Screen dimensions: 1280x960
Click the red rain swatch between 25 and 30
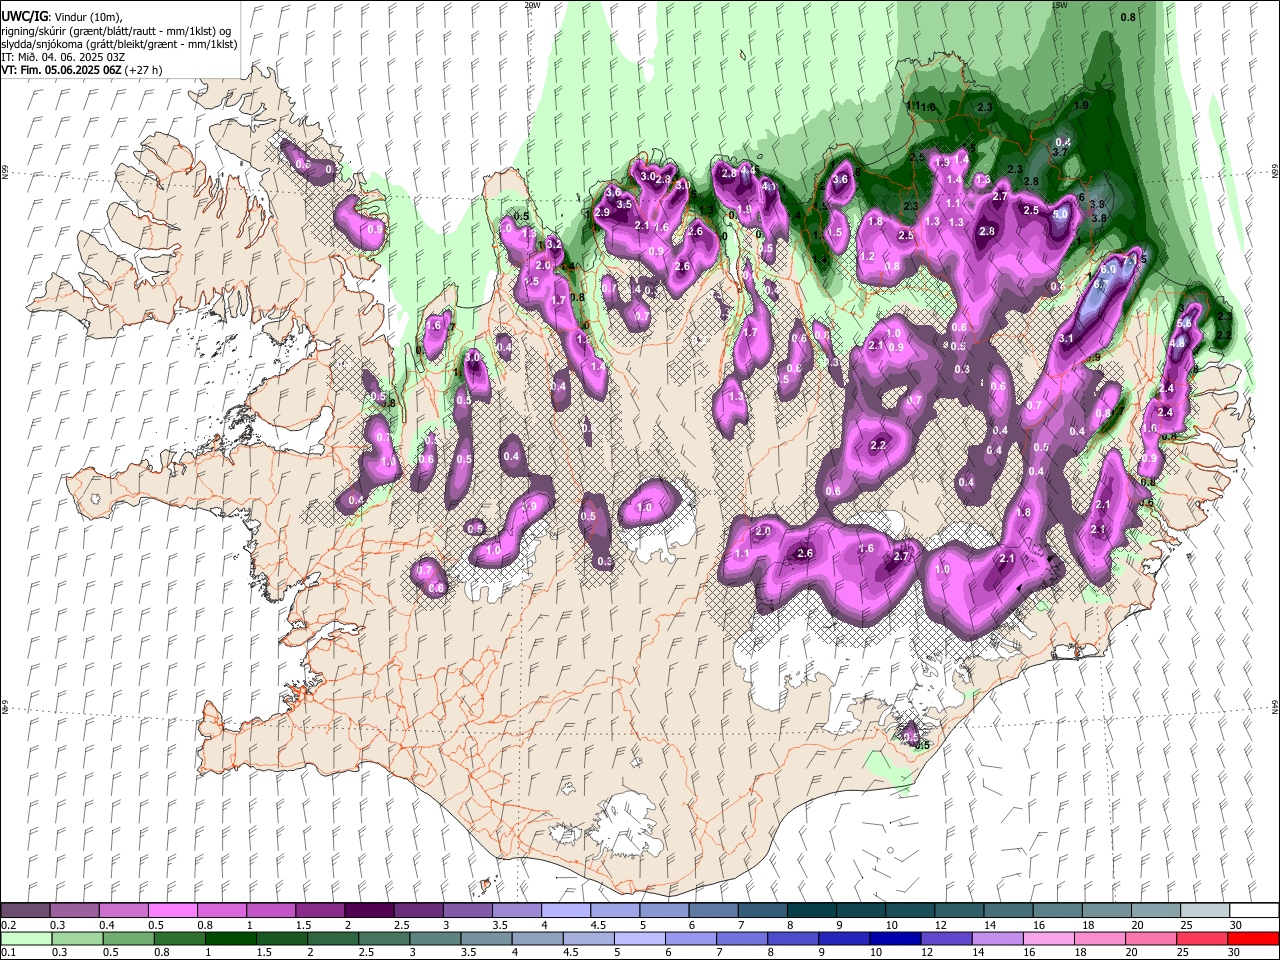[x=1203, y=939]
